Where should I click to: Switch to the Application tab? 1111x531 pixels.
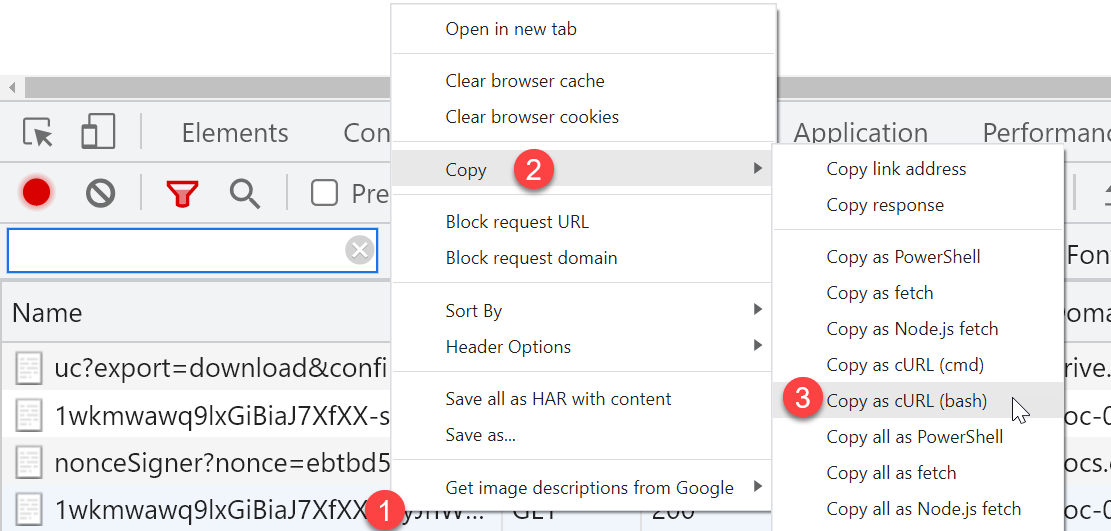(x=860, y=133)
